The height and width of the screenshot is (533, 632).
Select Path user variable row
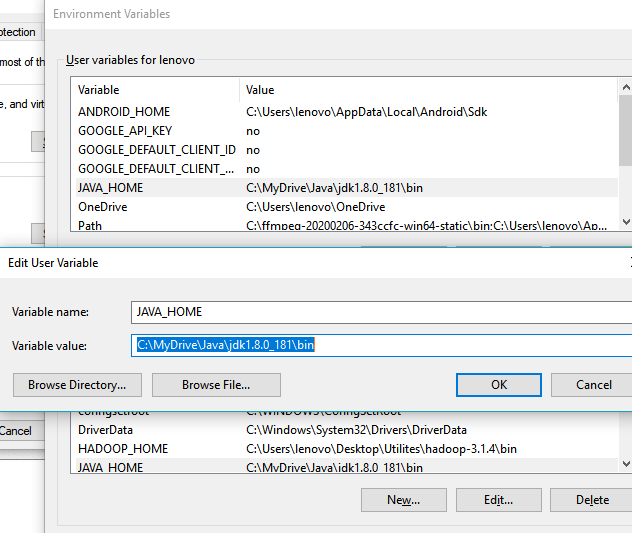tap(347, 225)
